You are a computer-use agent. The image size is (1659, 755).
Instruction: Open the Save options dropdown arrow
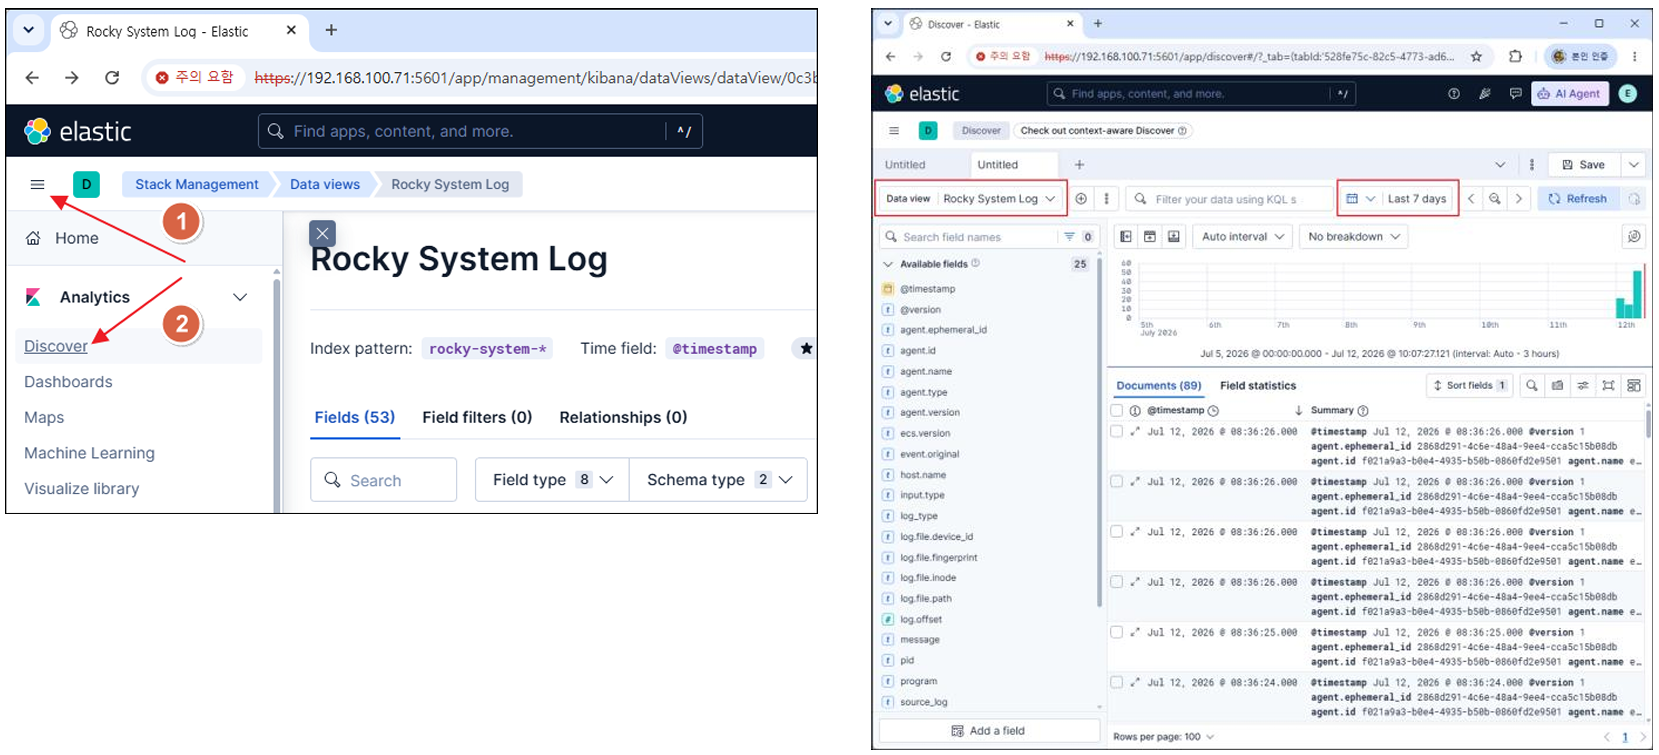[x=1634, y=165]
